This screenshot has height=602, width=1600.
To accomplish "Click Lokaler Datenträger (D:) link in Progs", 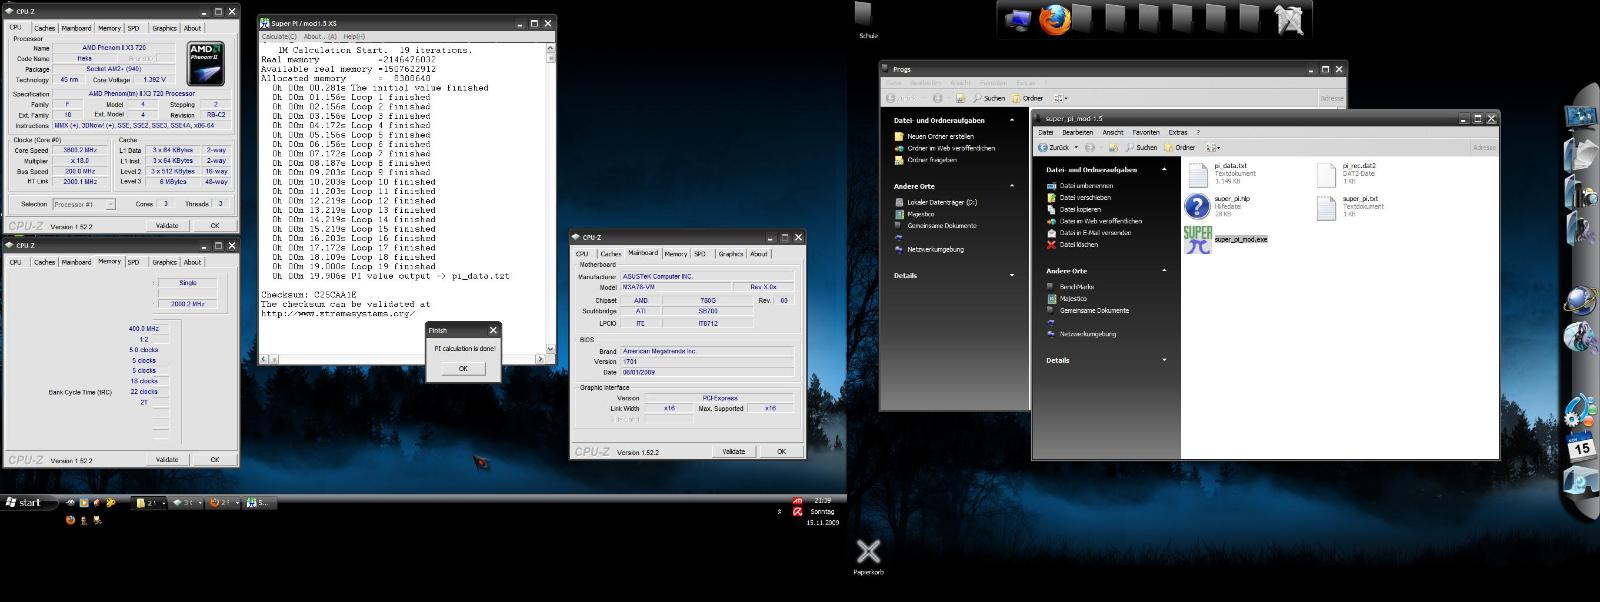I will click(x=942, y=202).
